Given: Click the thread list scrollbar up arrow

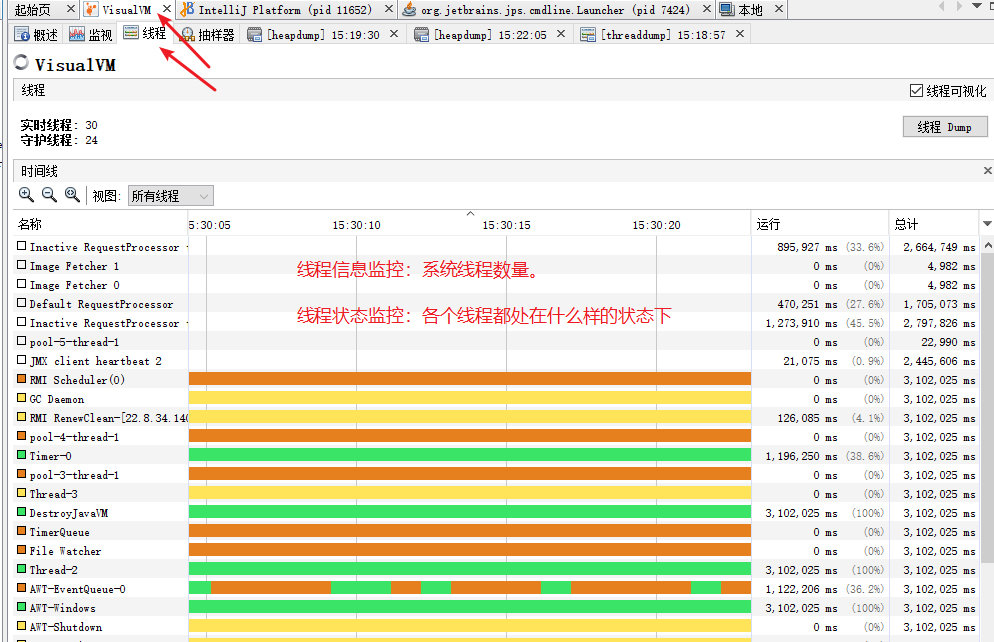Looking at the screenshot, I should click(987, 245).
